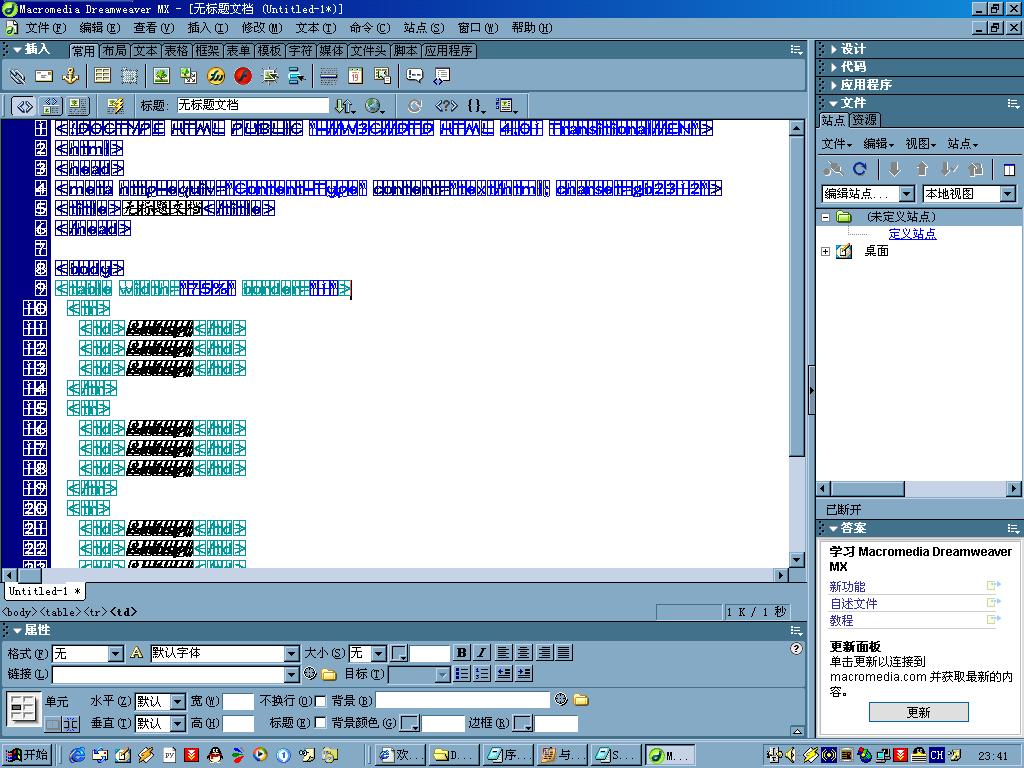Click the Live Data view lightning icon
This screenshot has width=1024, height=768.
tap(116, 106)
